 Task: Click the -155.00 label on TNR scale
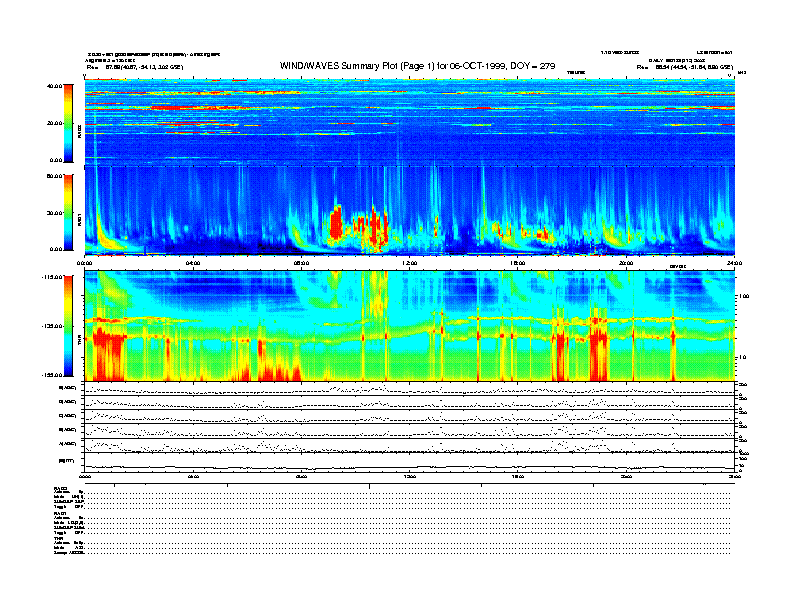[x=52, y=375]
